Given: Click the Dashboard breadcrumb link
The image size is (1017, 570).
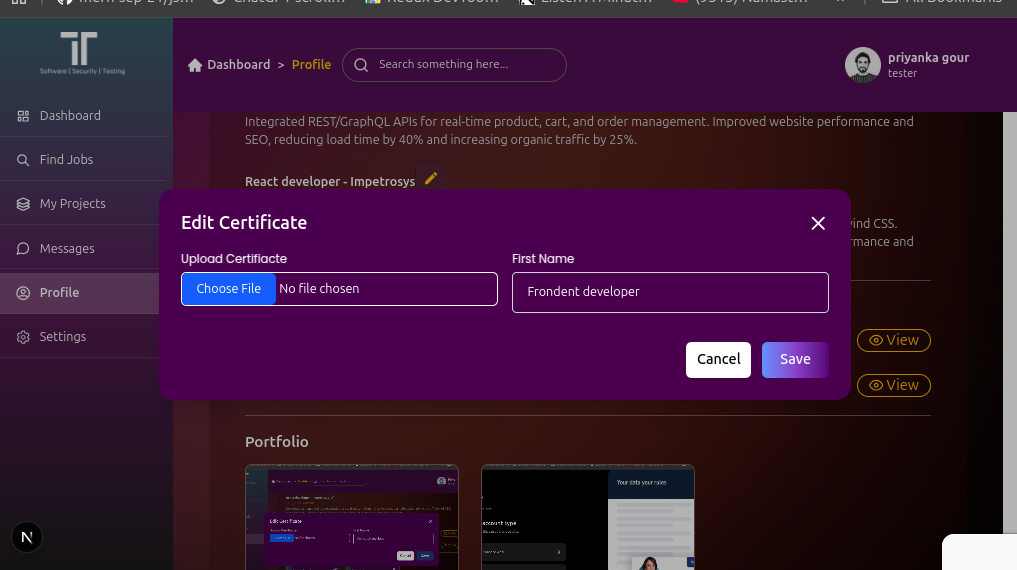Looking at the screenshot, I should (238, 65).
